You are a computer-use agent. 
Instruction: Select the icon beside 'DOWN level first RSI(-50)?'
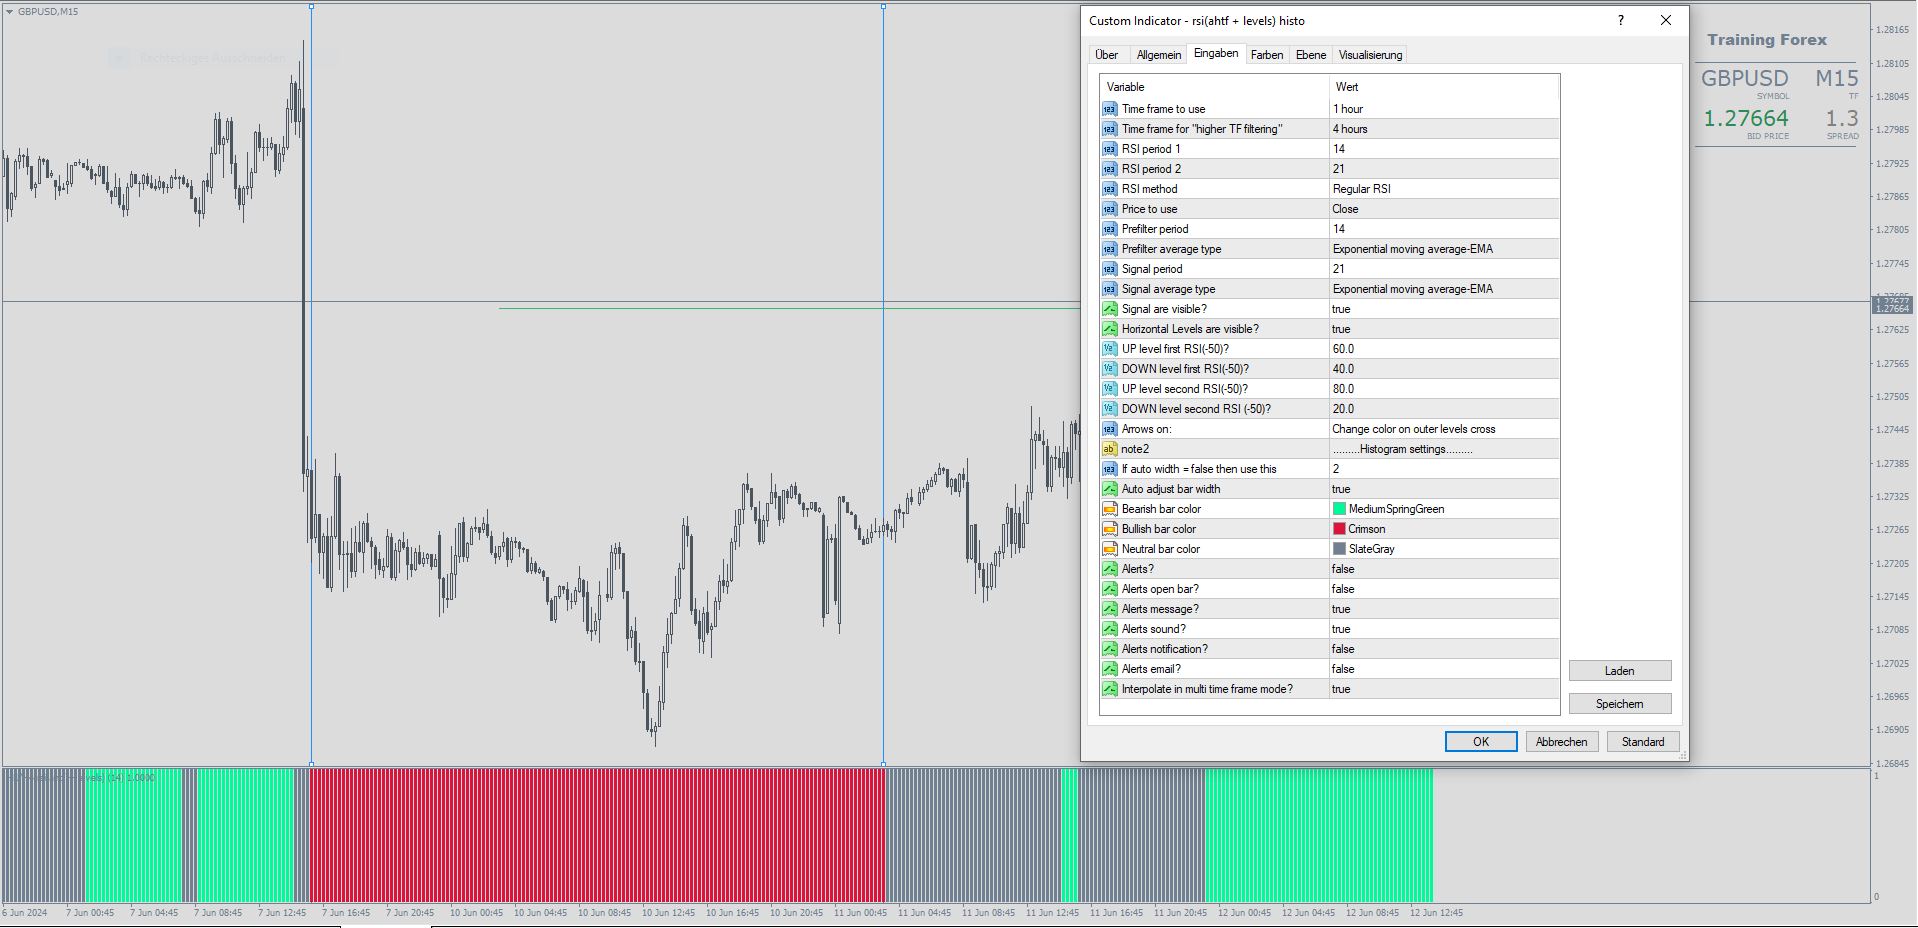[x=1109, y=369]
